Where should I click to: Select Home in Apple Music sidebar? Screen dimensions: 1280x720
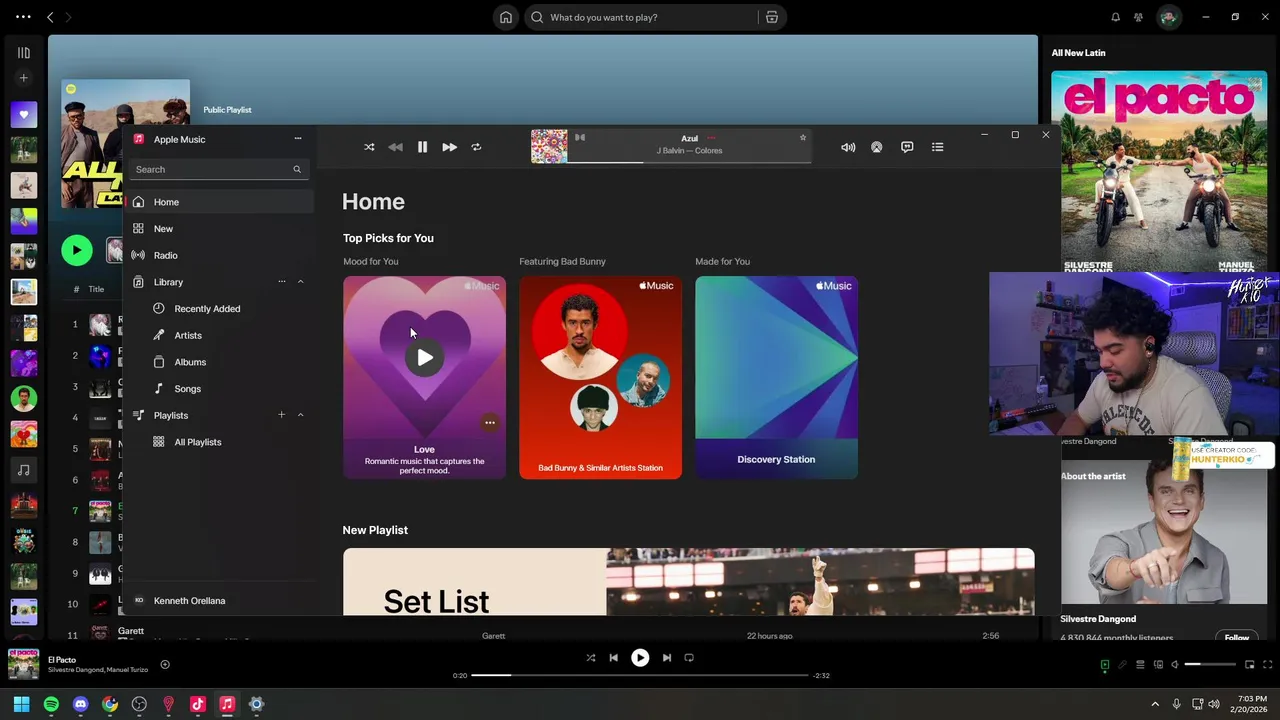tap(220, 202)
